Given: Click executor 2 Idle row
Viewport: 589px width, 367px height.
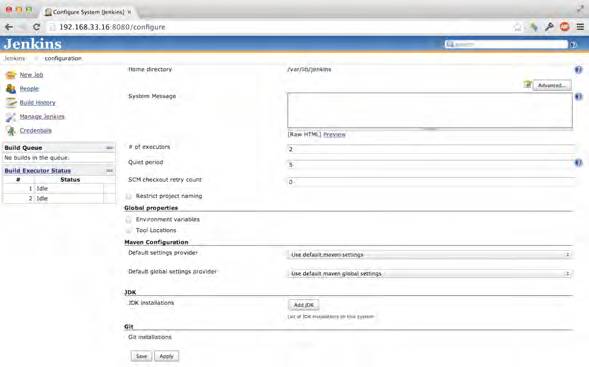Looking at the screenshot, I should click(59, 198).
